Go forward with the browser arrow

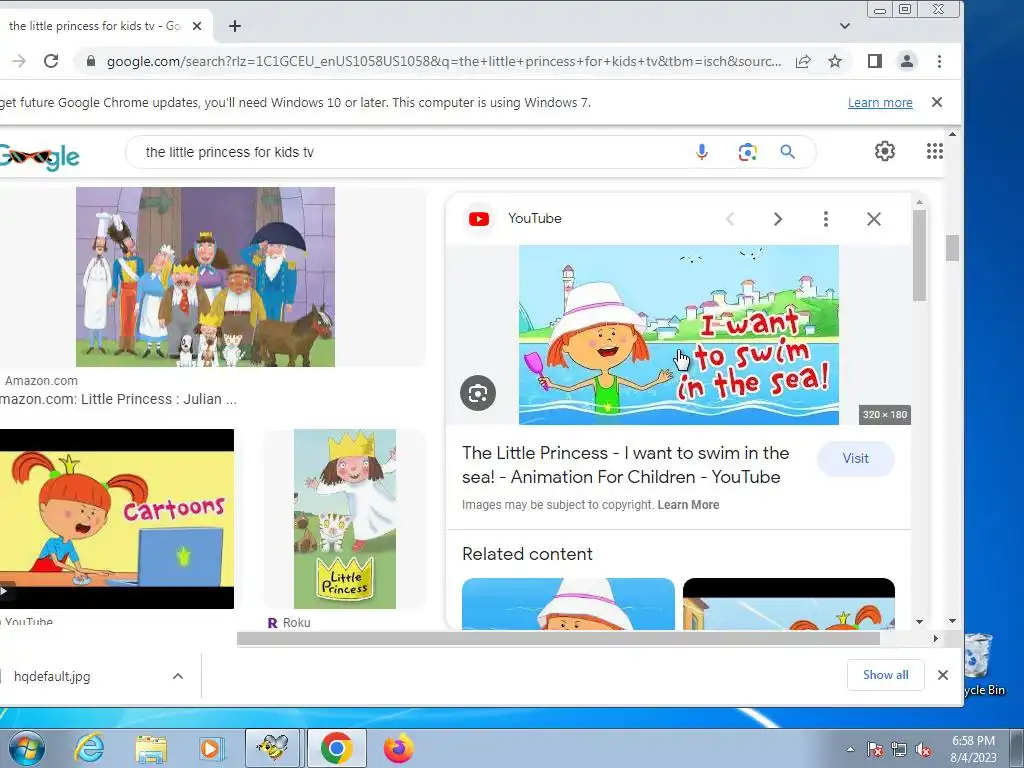click(x=19, y=61)
